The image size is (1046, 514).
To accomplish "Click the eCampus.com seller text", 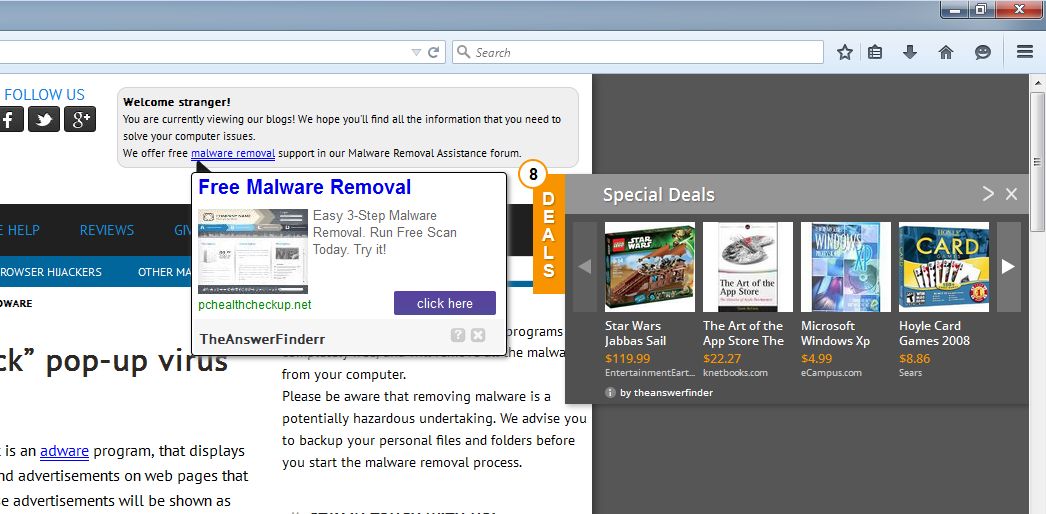I will 831,373.
